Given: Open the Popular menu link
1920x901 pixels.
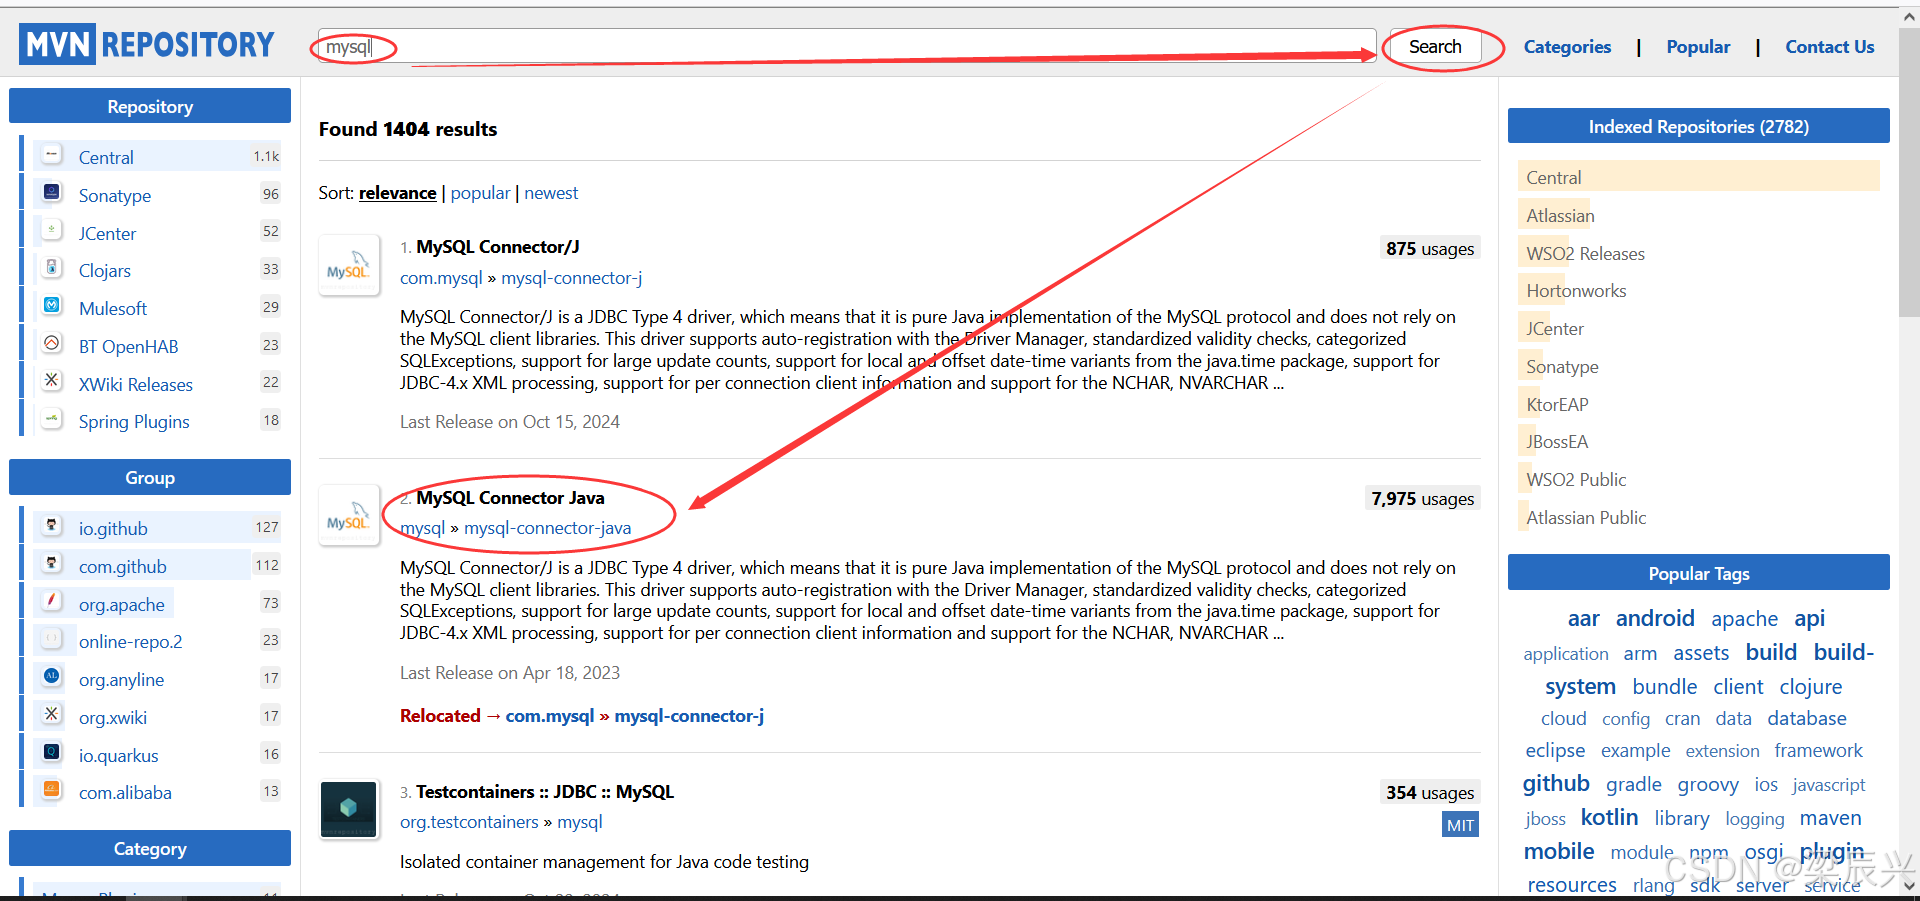Looking at the screenshot, I should pos(1698,47).
